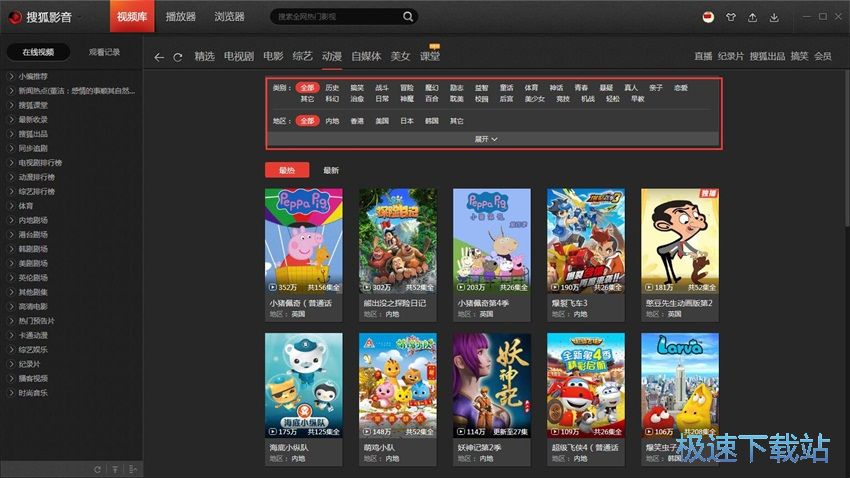Switch to 视频库 tab
This screenshot has width=850, height=478.
[132, 16]
